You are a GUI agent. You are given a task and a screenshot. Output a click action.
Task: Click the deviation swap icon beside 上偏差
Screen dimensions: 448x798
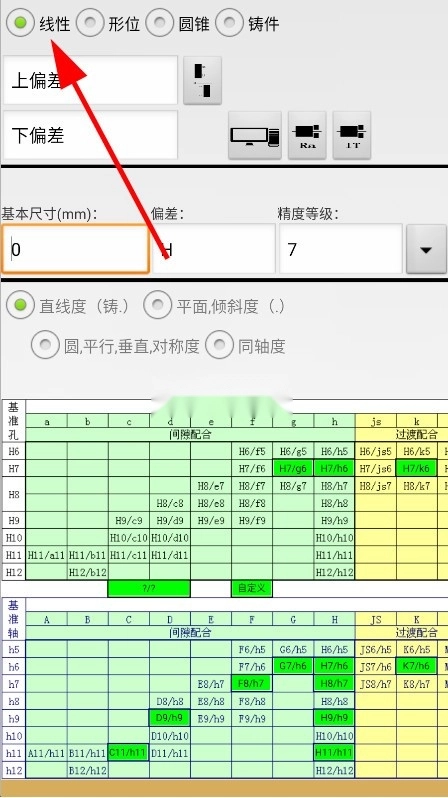pos(202,80)
